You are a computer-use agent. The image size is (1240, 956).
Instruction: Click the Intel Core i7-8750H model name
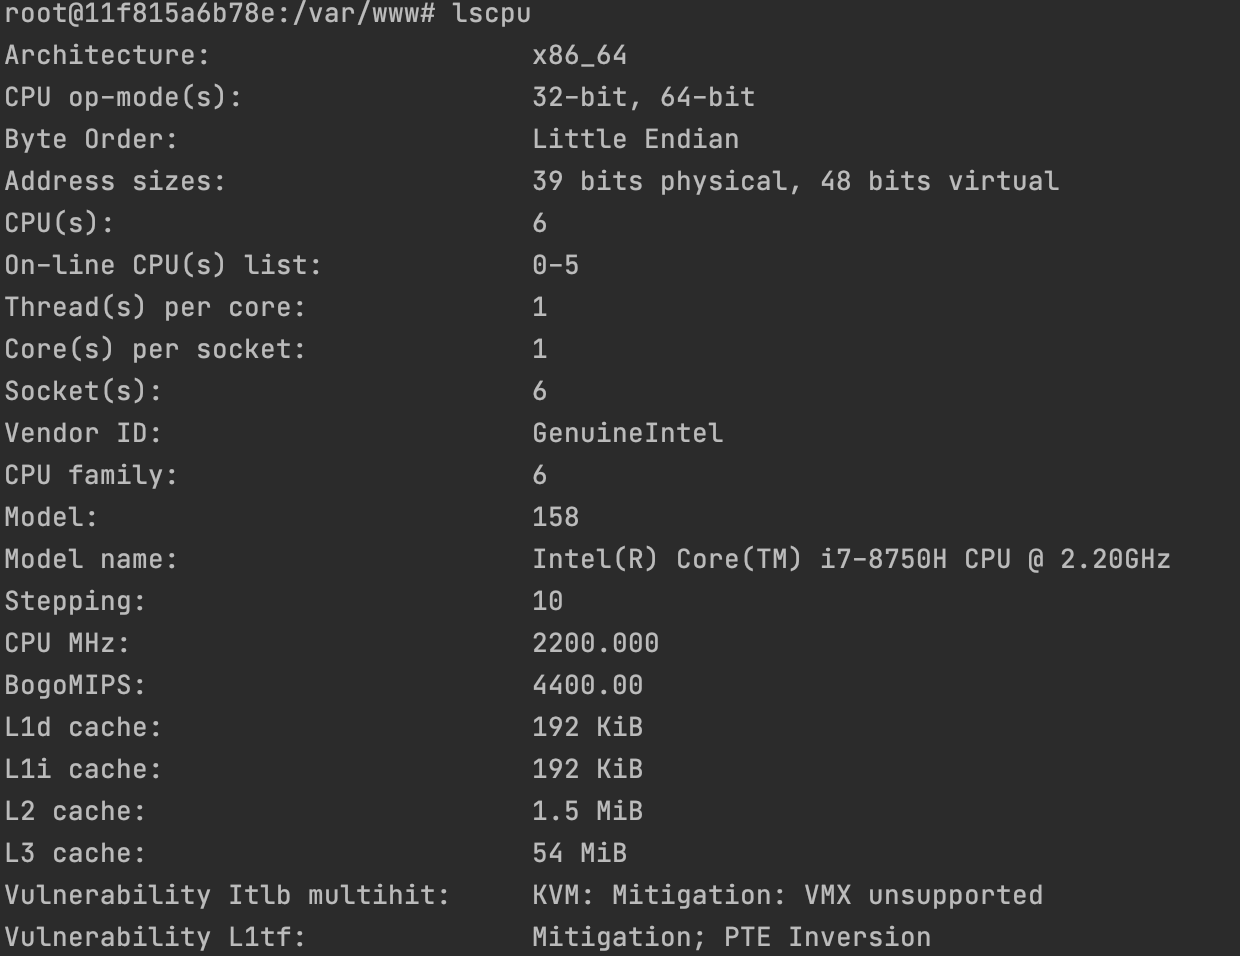tap(851, 559)
